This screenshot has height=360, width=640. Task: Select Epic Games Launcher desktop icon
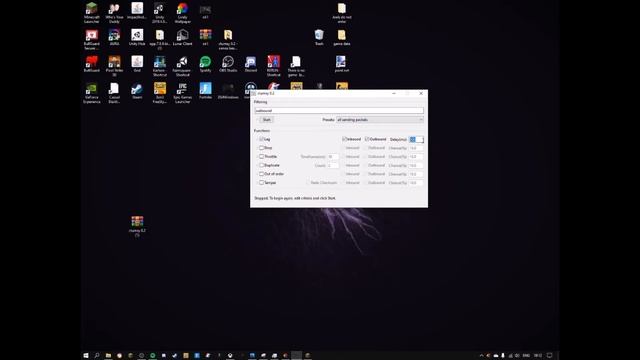[x=182, y=93]
